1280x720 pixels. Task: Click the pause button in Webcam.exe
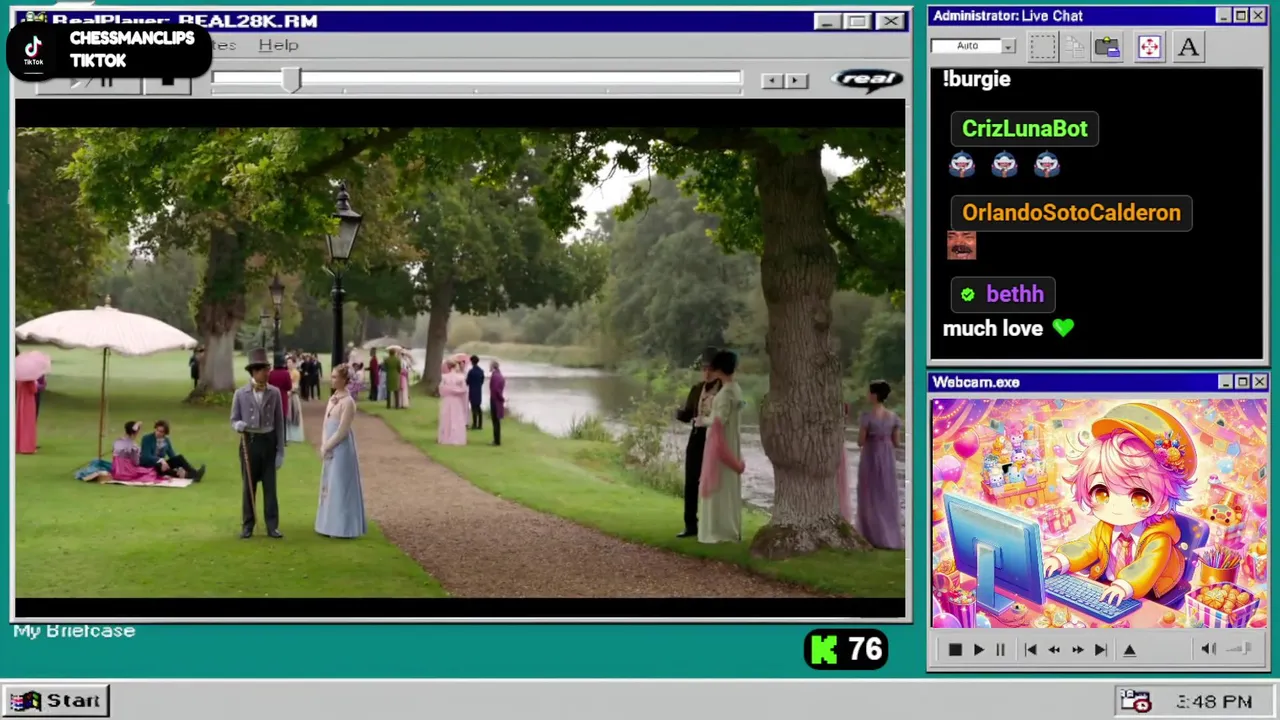(1000, 650)
